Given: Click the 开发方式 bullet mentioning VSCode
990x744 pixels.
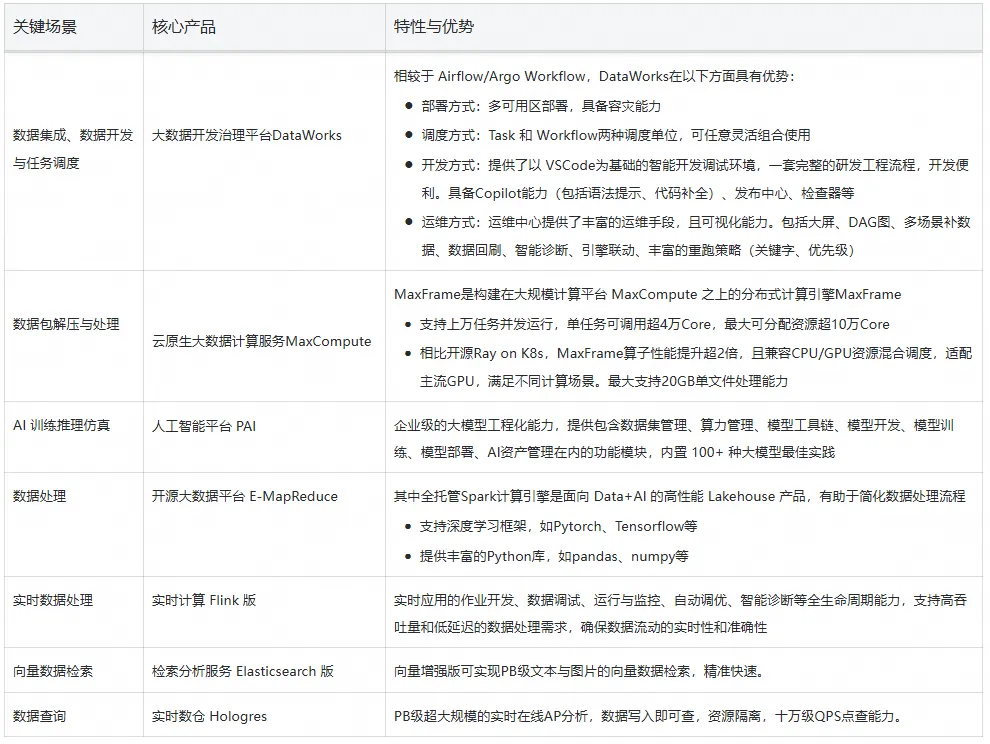Looking at the screenshot, I should coord(695,179).
